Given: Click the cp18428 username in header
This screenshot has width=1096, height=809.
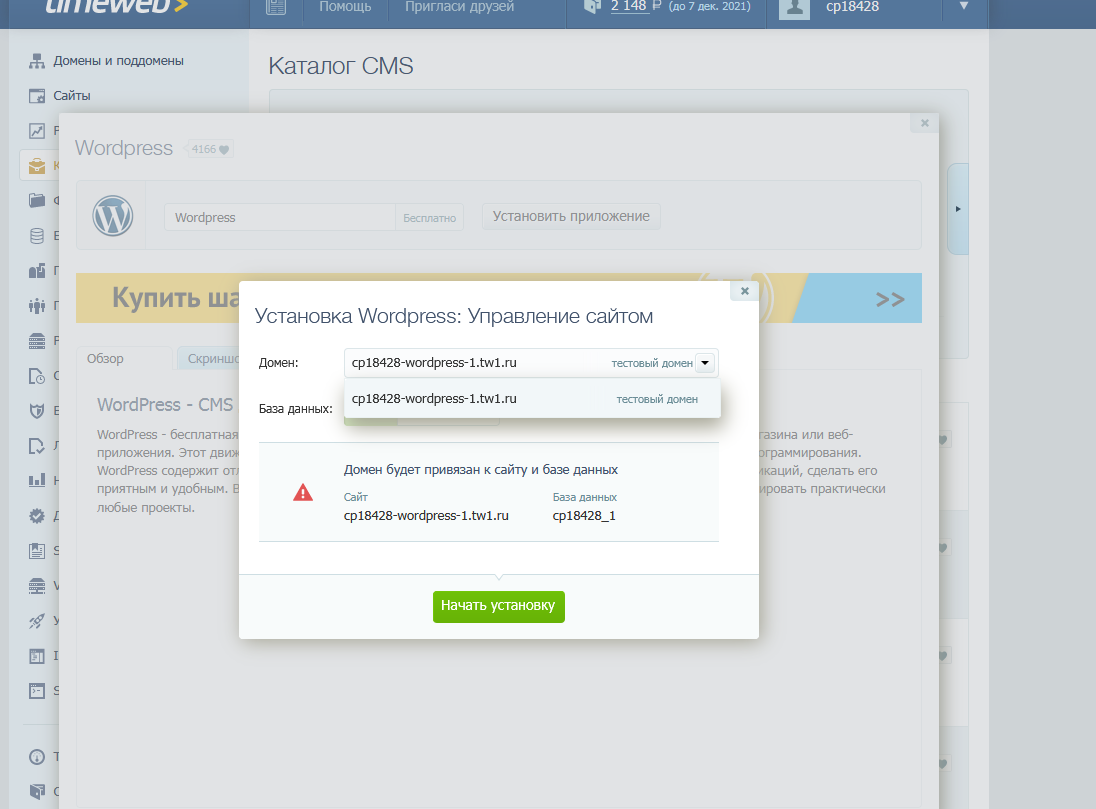Looking at the screenshot, I should click(x=852, y=7).
